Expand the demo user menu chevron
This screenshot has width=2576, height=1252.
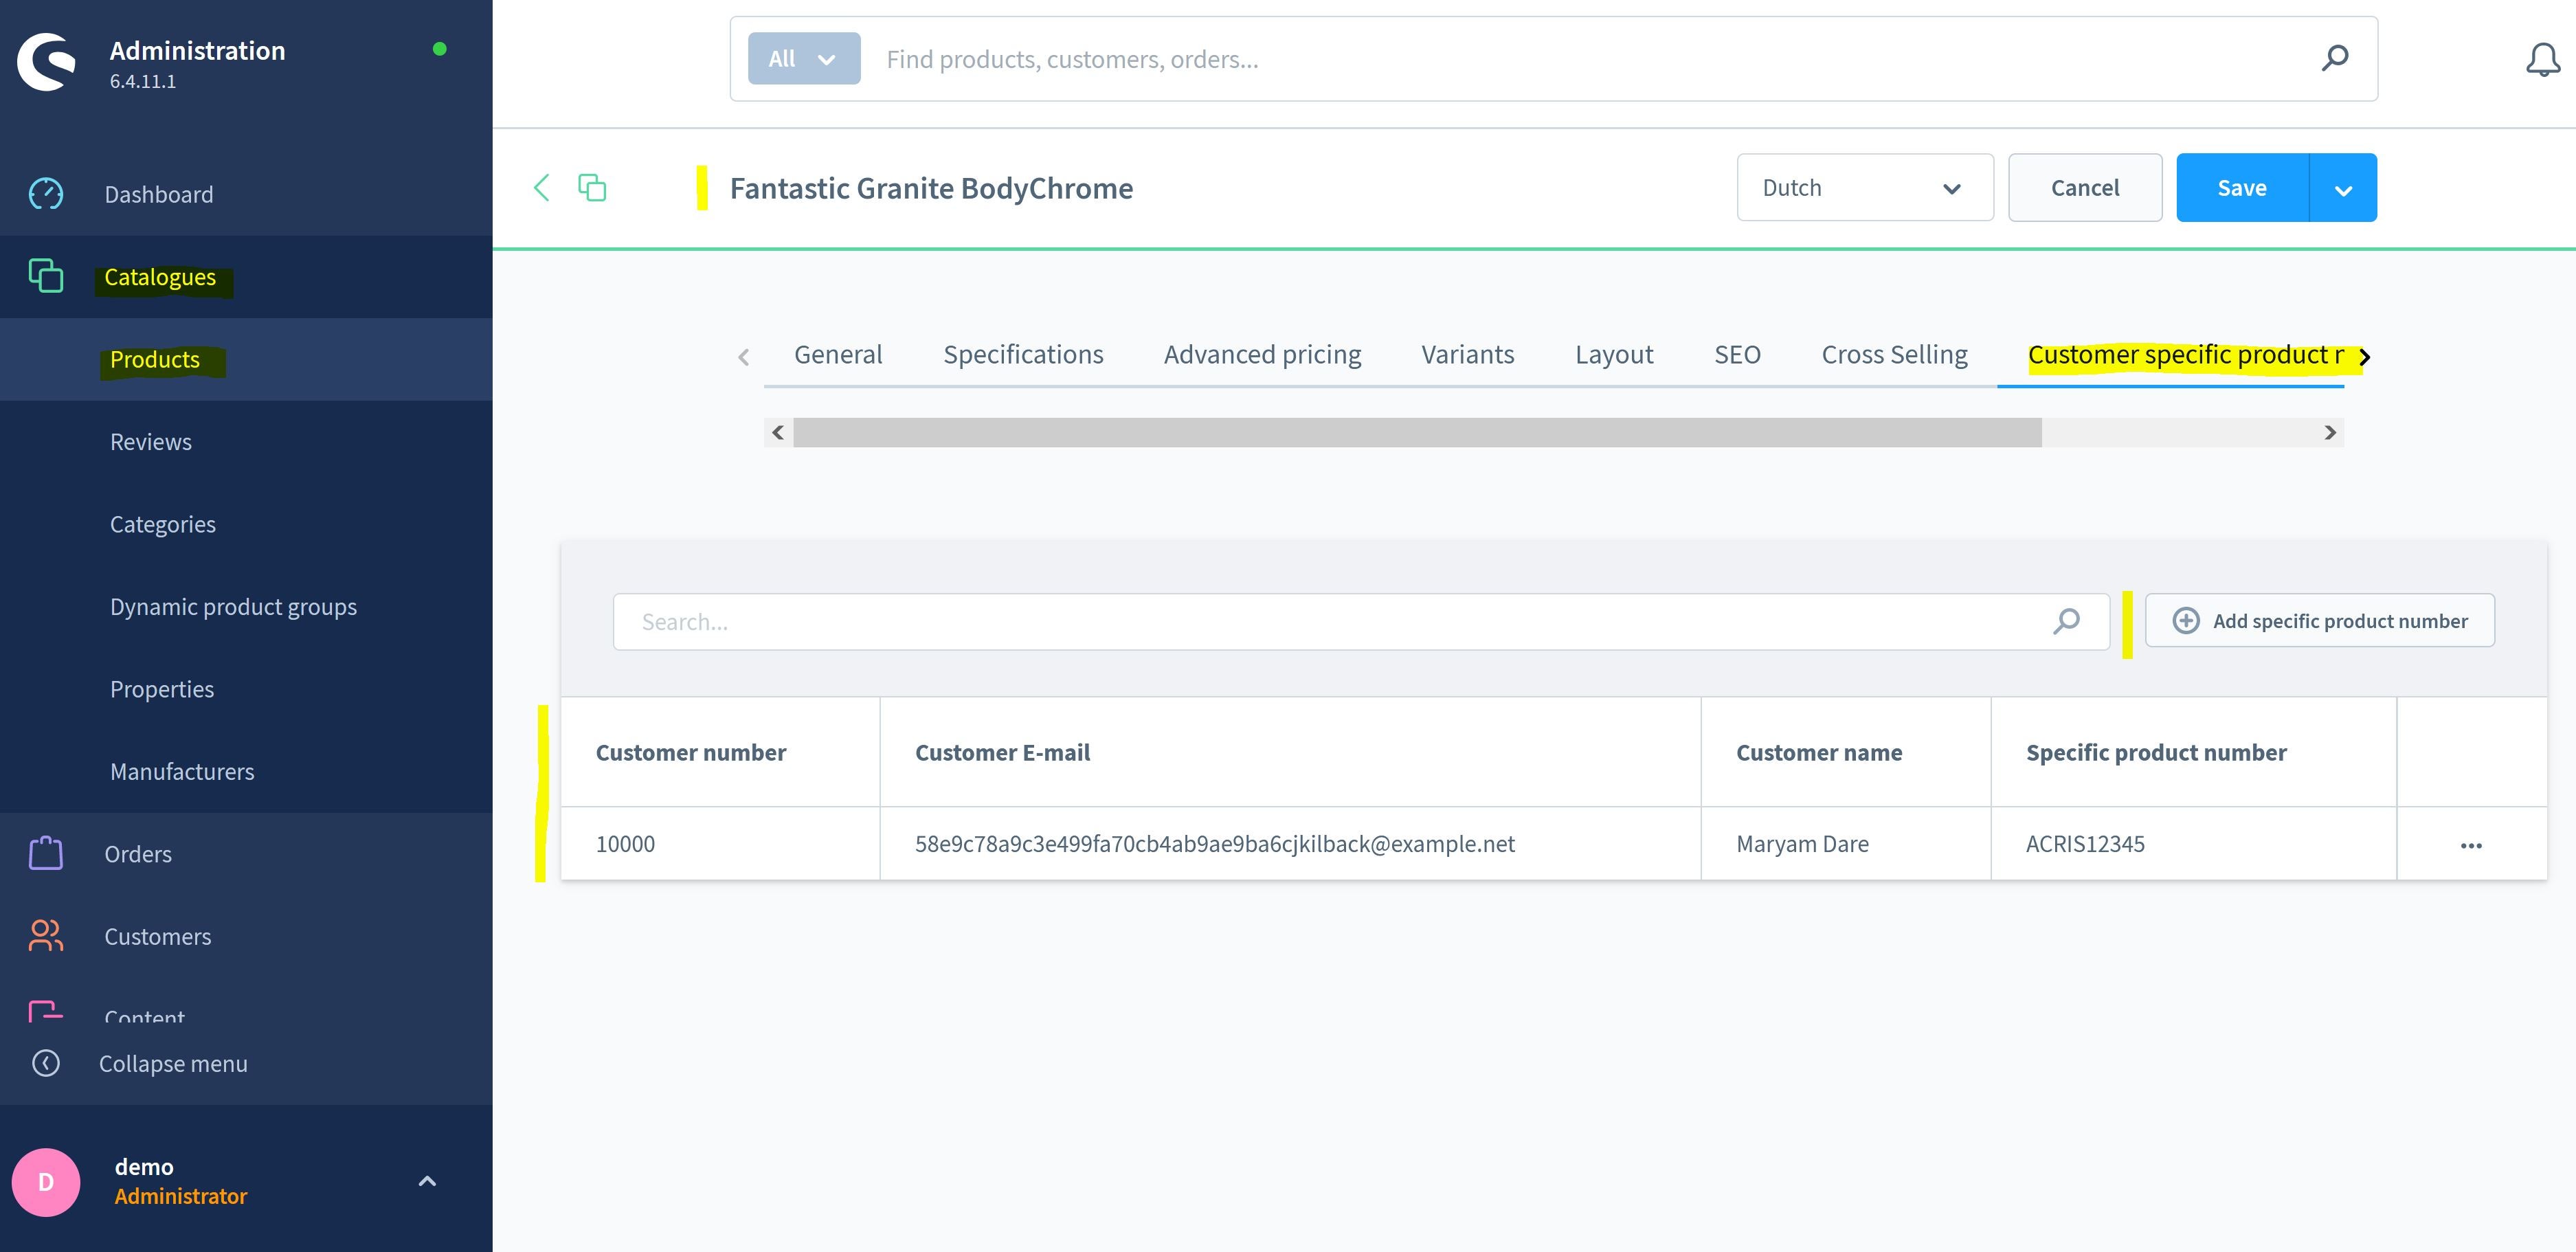click(427, 1181)
